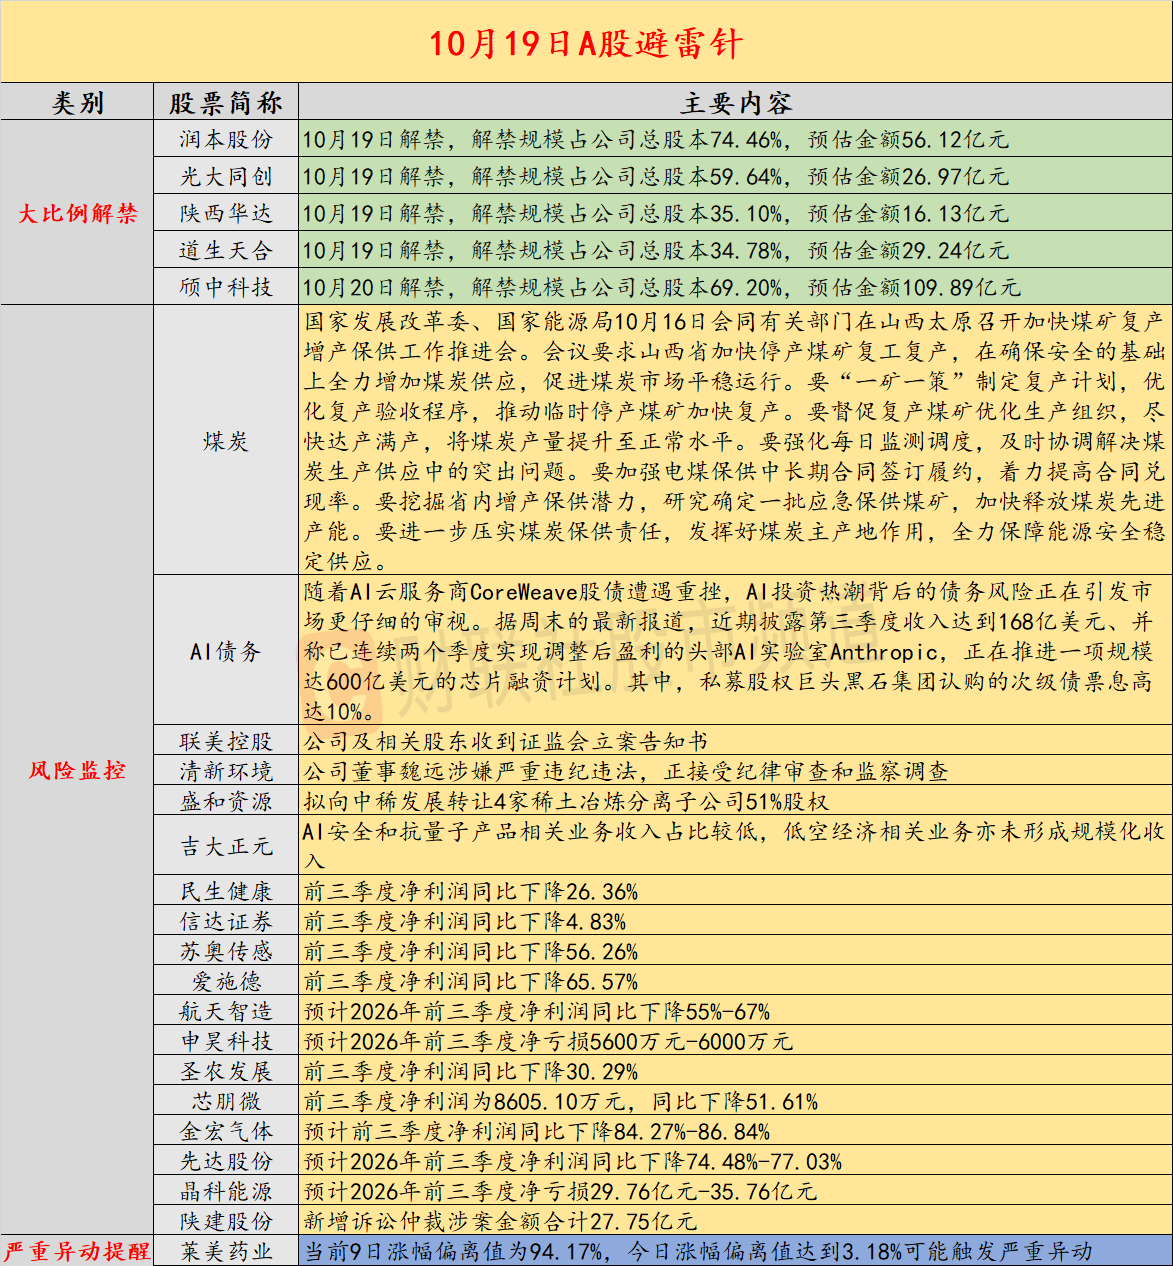
Task: Select stock name '颀中科技'
Action: pos(225,287)
